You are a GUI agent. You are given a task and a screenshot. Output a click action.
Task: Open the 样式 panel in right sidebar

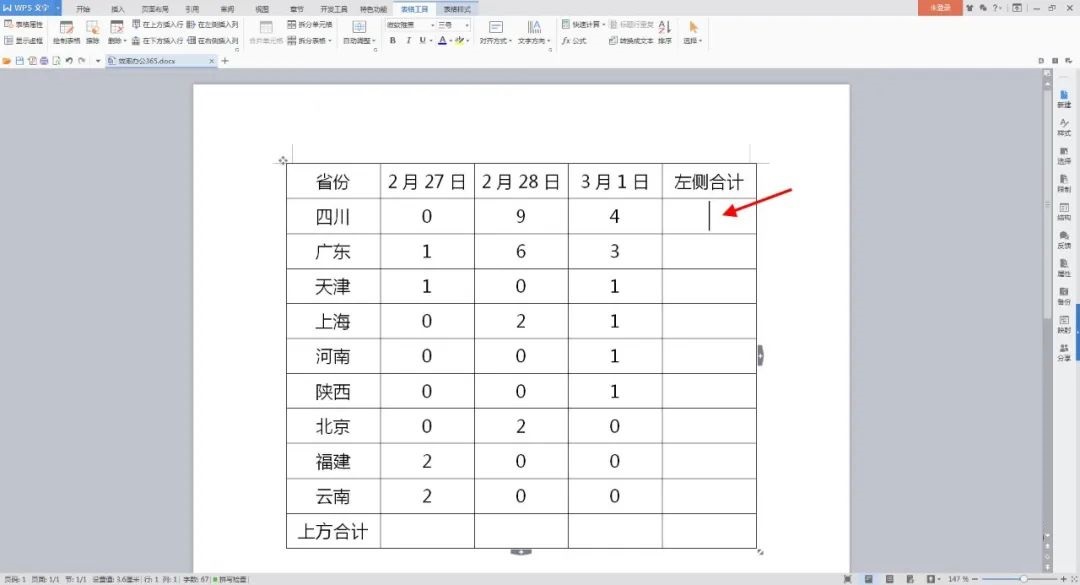[1063, 127]
